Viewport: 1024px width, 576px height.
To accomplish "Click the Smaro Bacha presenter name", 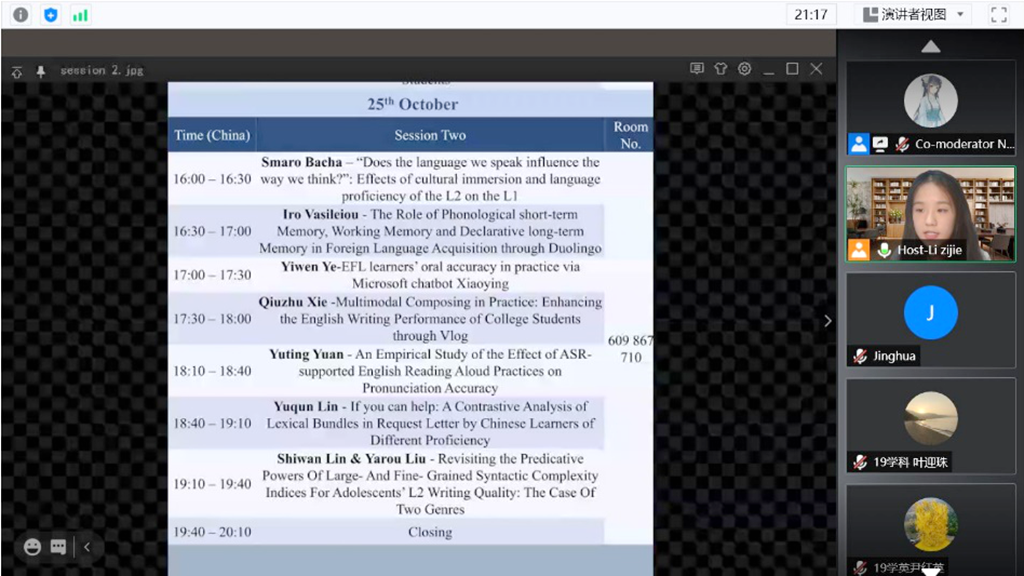I will point(302,162).
